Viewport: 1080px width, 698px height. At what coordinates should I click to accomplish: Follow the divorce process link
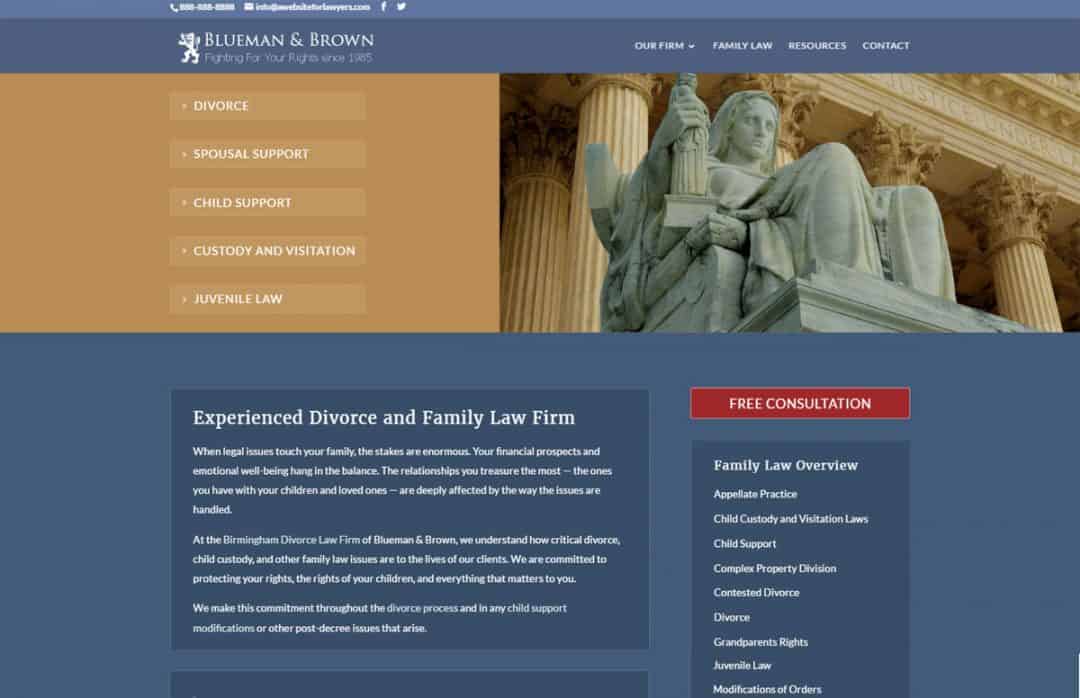(422, 608)
